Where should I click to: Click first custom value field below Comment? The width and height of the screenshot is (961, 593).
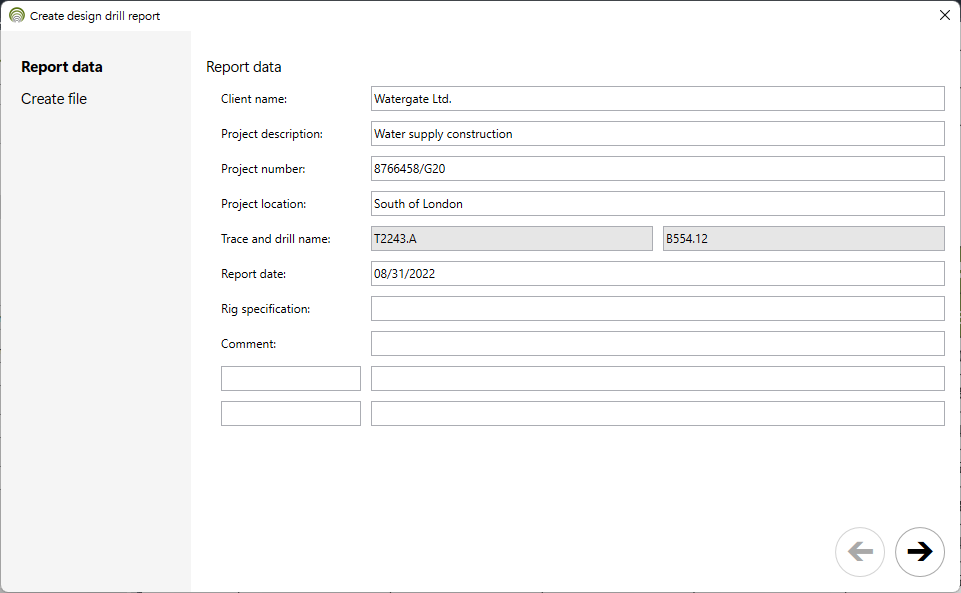658,378
